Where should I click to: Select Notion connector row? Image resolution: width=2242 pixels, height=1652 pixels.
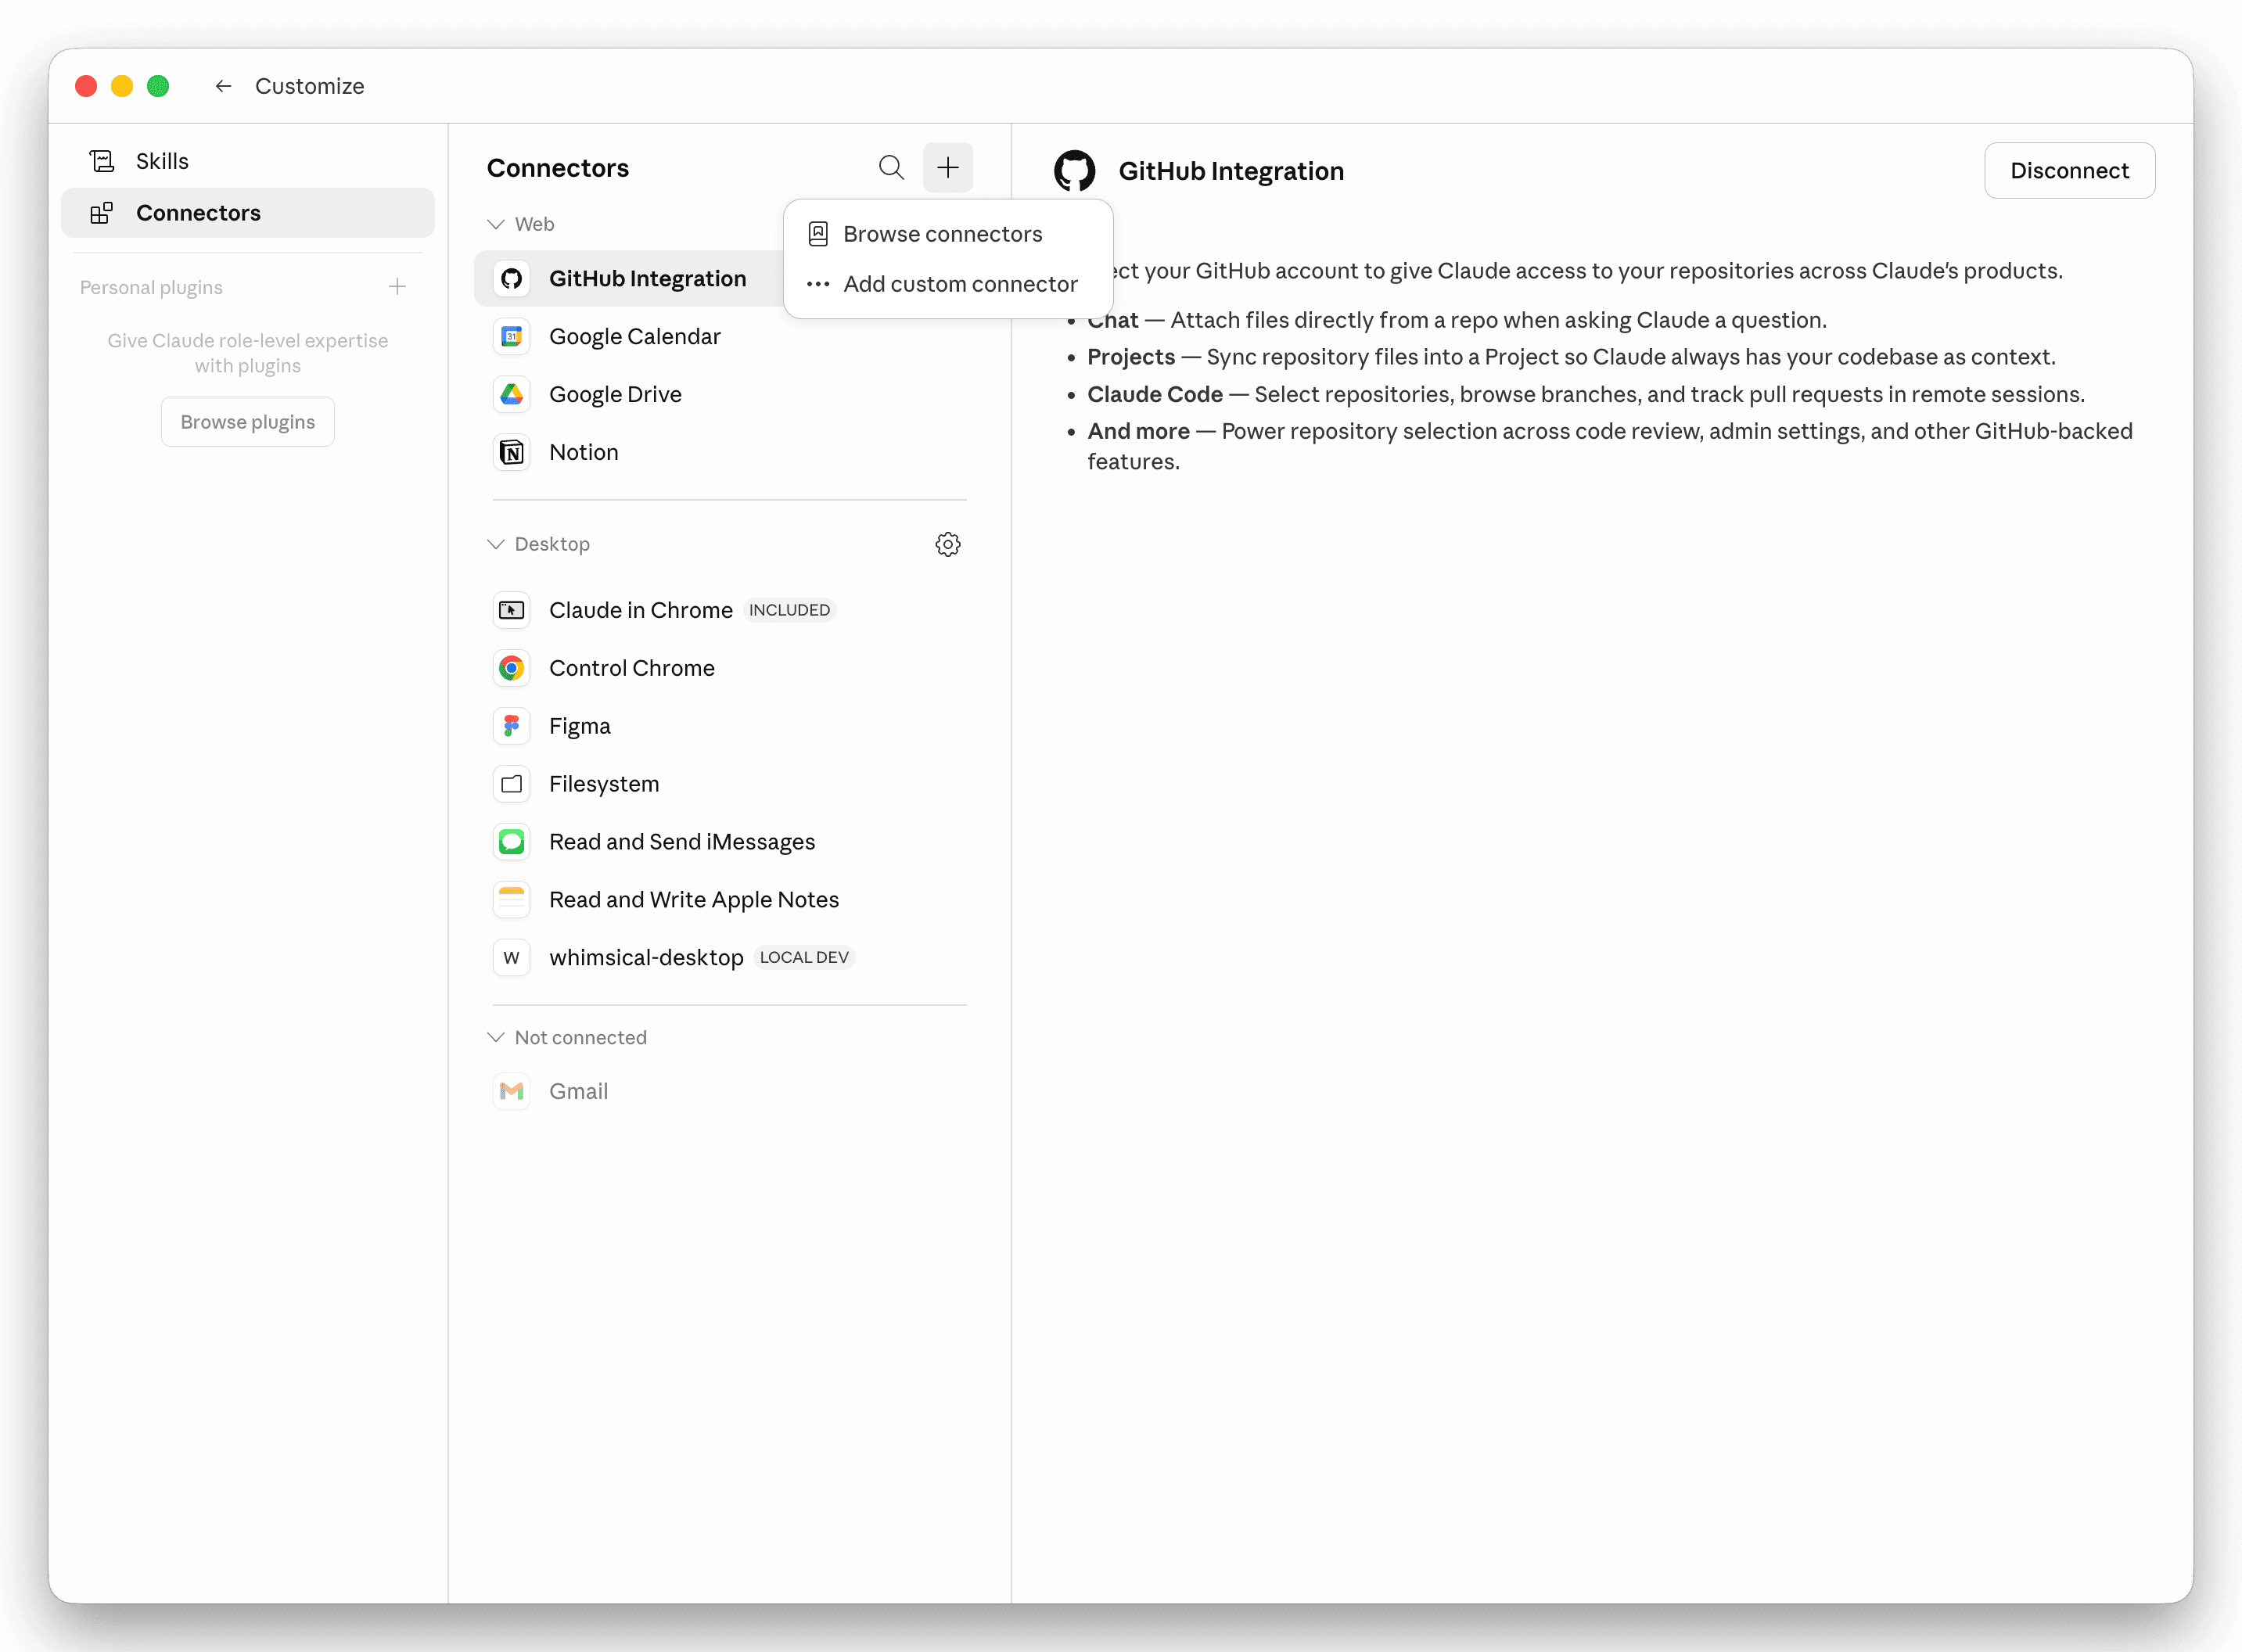pos(729,453)
